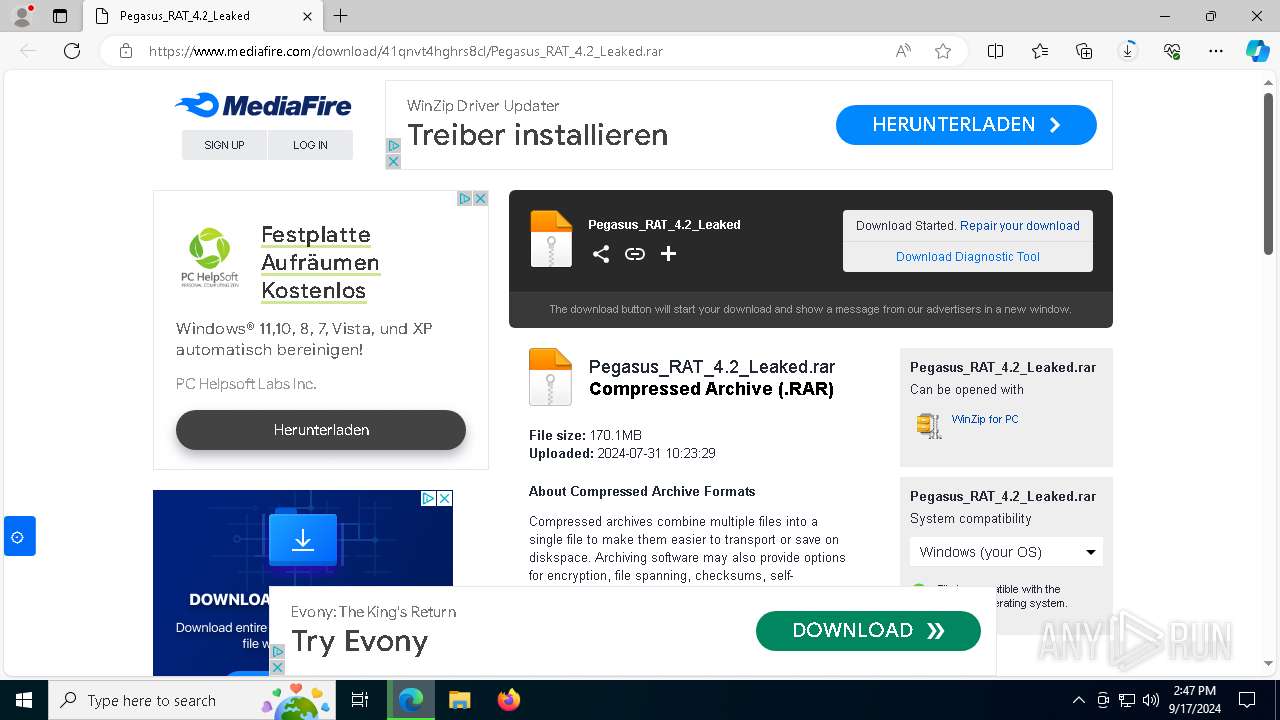The width and height of the screenshot is (1280, 720).
Task: Open the Download Diagnostic Tool link
Action: (968, 257)
